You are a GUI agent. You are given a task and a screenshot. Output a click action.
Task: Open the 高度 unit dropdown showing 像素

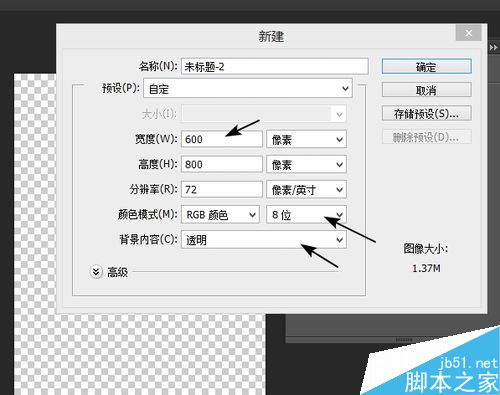(306, 164)
